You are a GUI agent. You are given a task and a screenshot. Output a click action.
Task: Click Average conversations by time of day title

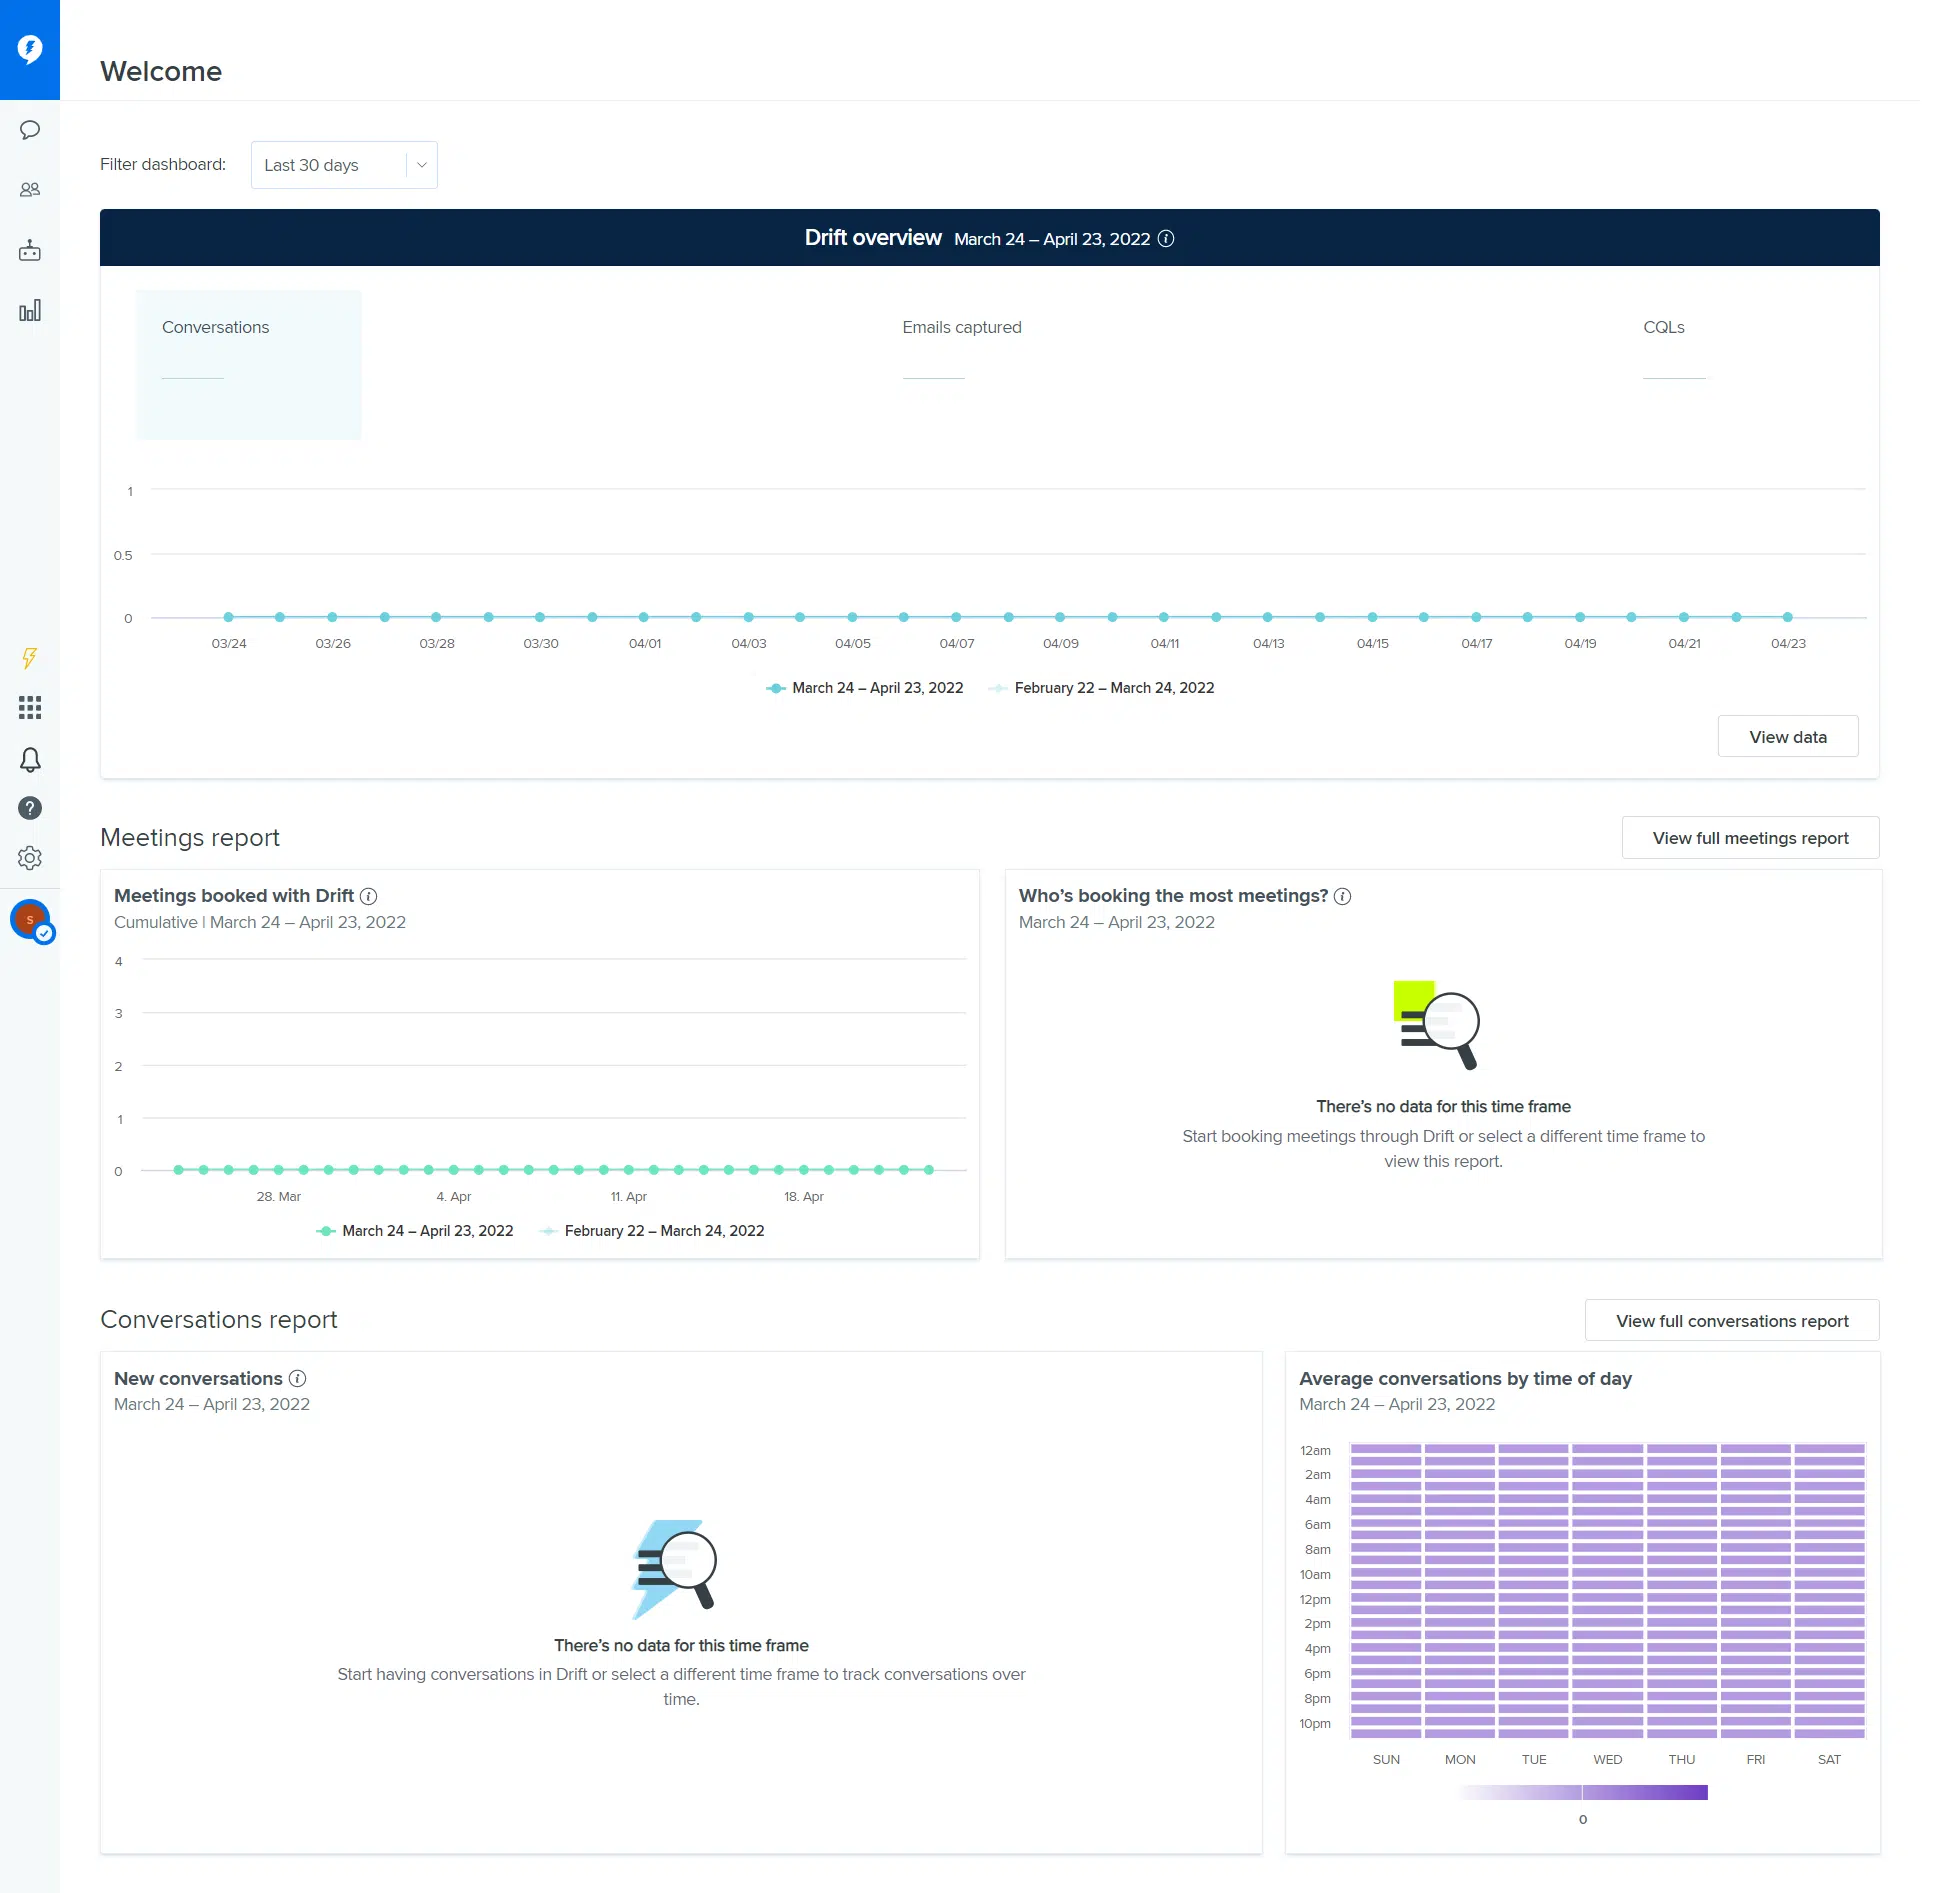click(1465, 1378)
